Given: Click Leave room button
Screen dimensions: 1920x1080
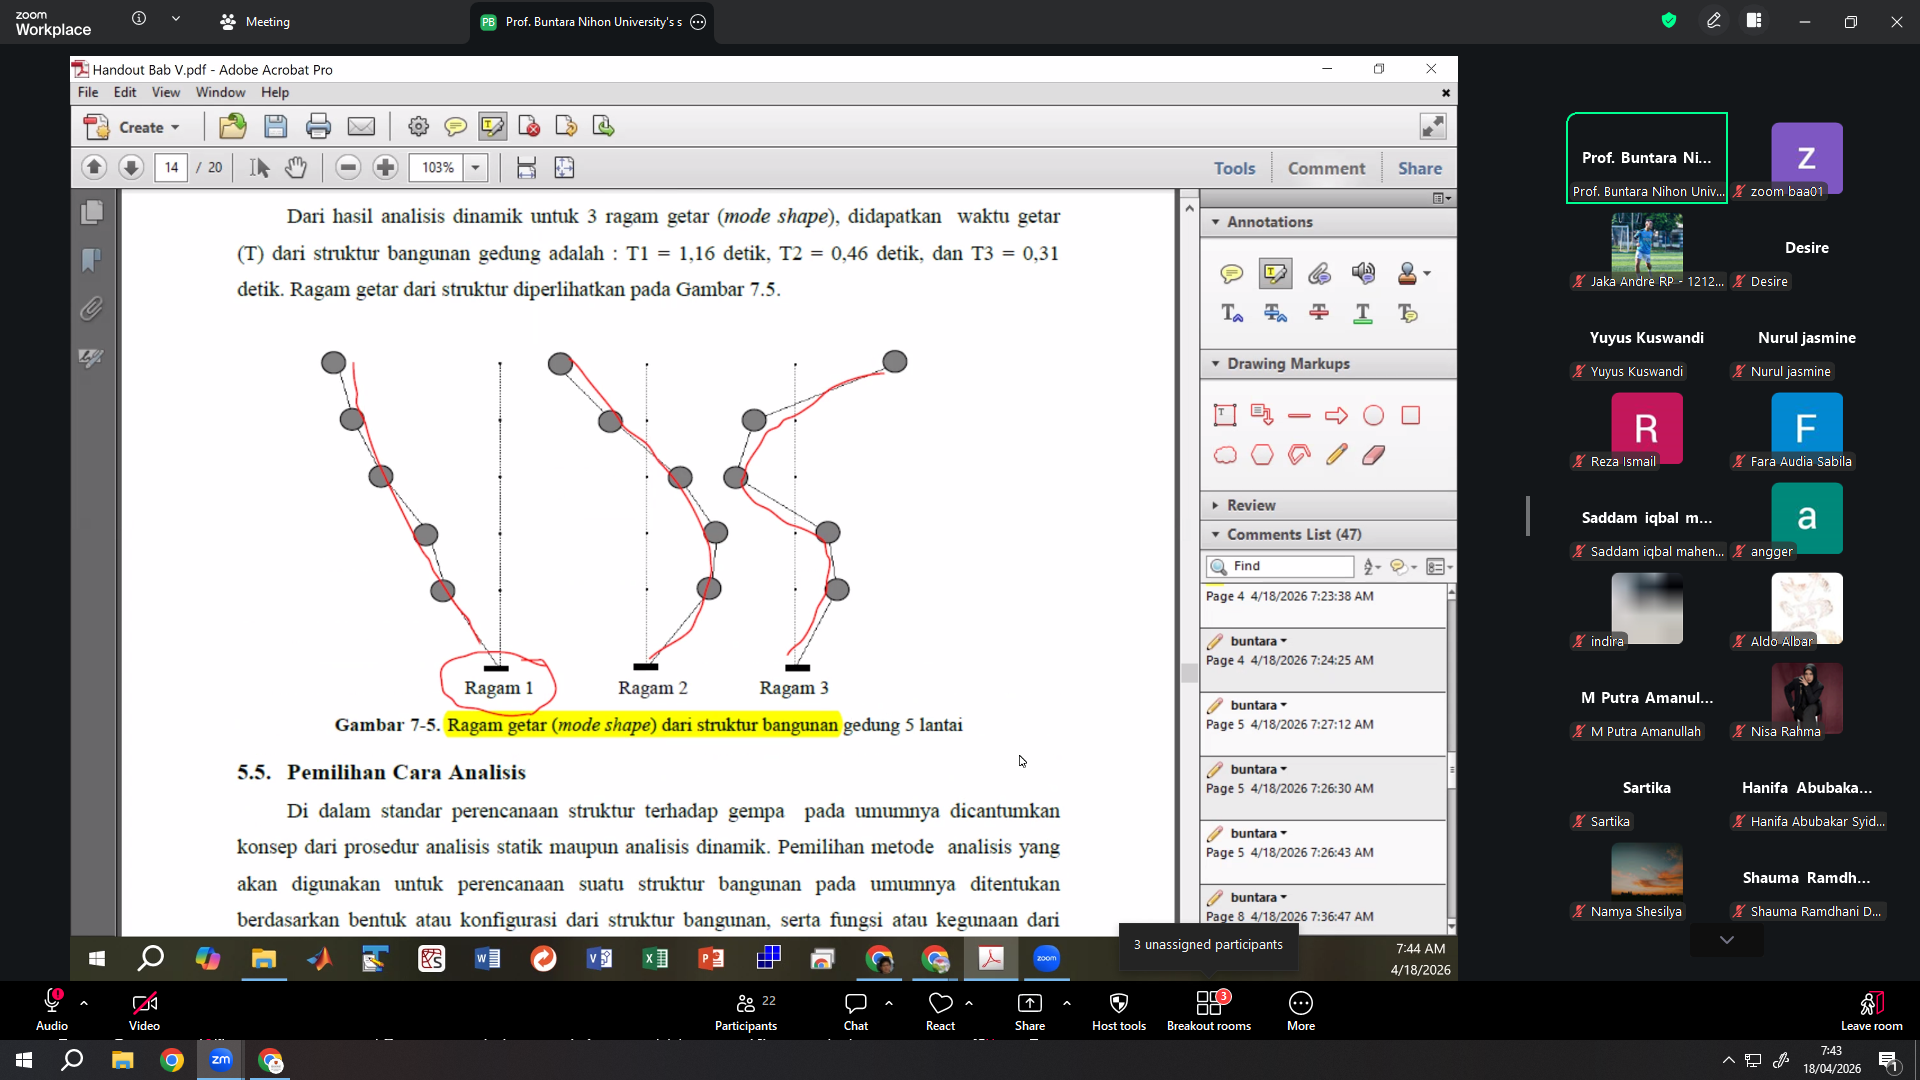Looking at the screenshot, I should coord(1871,1010).
